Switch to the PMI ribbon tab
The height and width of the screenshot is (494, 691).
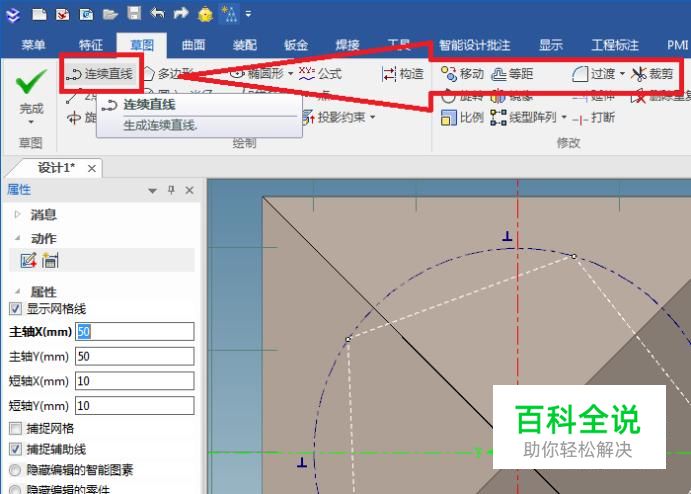pyautogui.click(x=677, y=45)
